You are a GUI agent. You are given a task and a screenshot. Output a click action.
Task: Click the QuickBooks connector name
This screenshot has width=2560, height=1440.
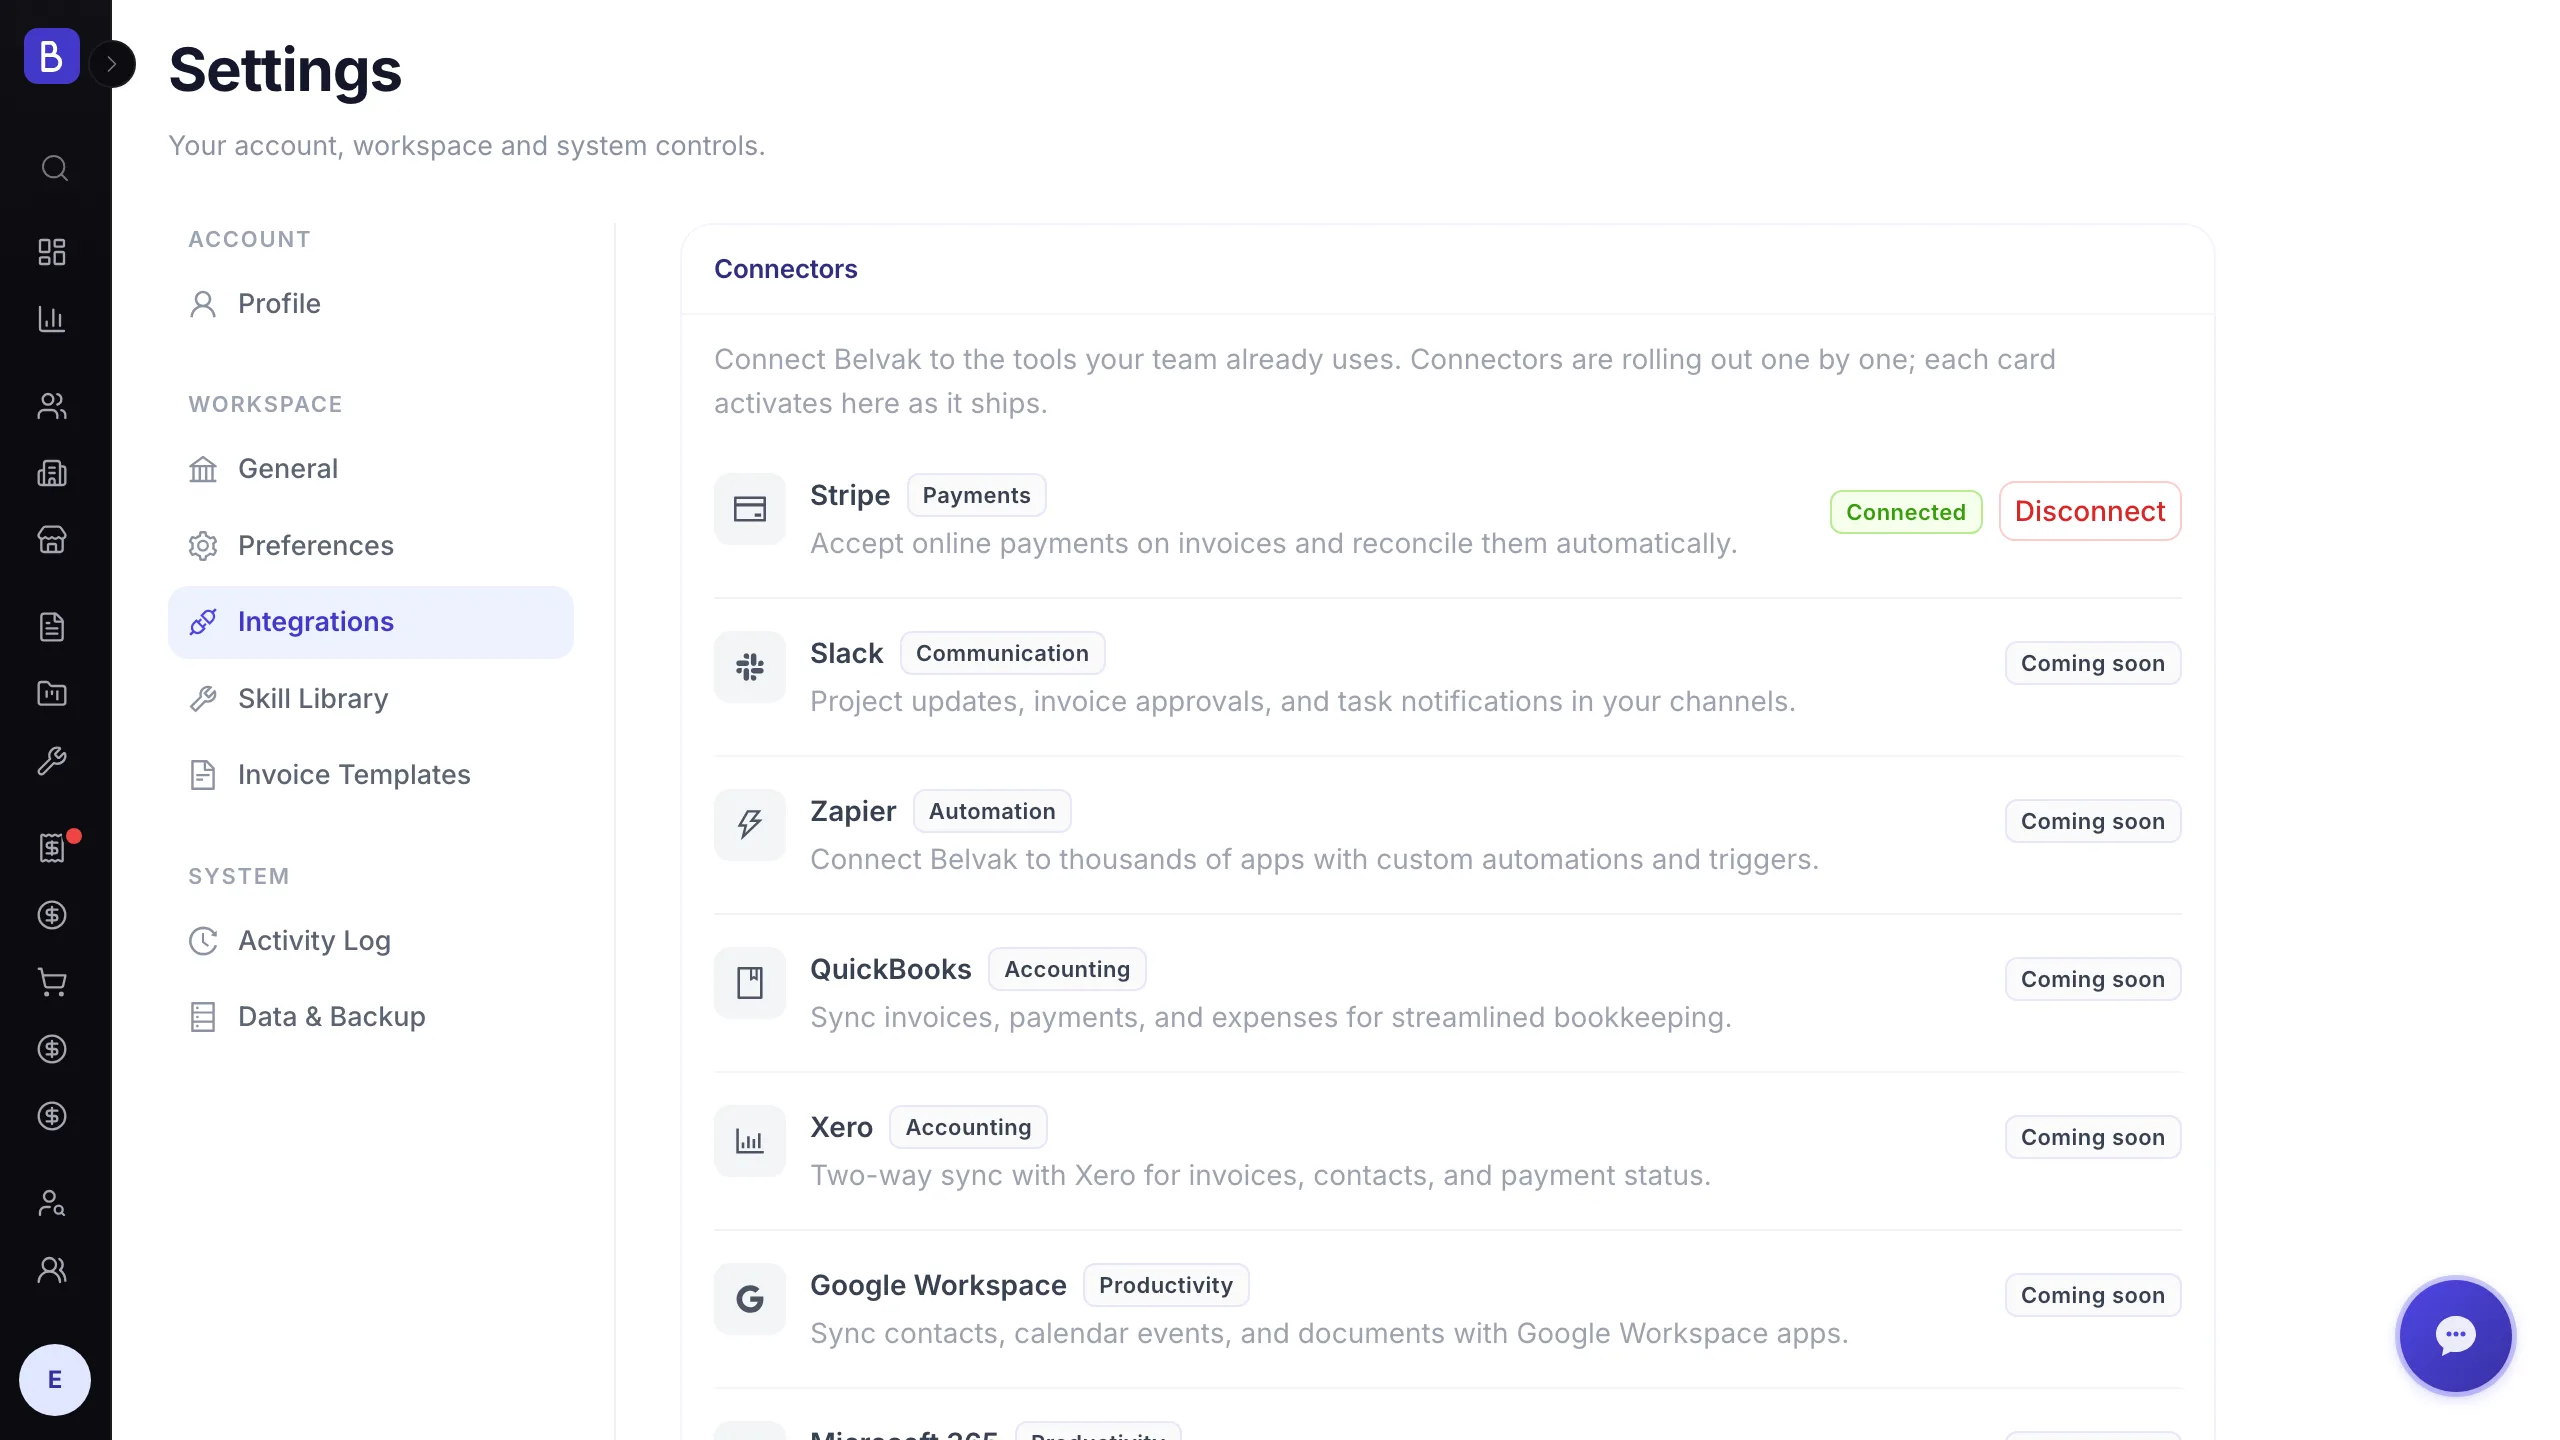pyautogui.click(x=891, y=969)
